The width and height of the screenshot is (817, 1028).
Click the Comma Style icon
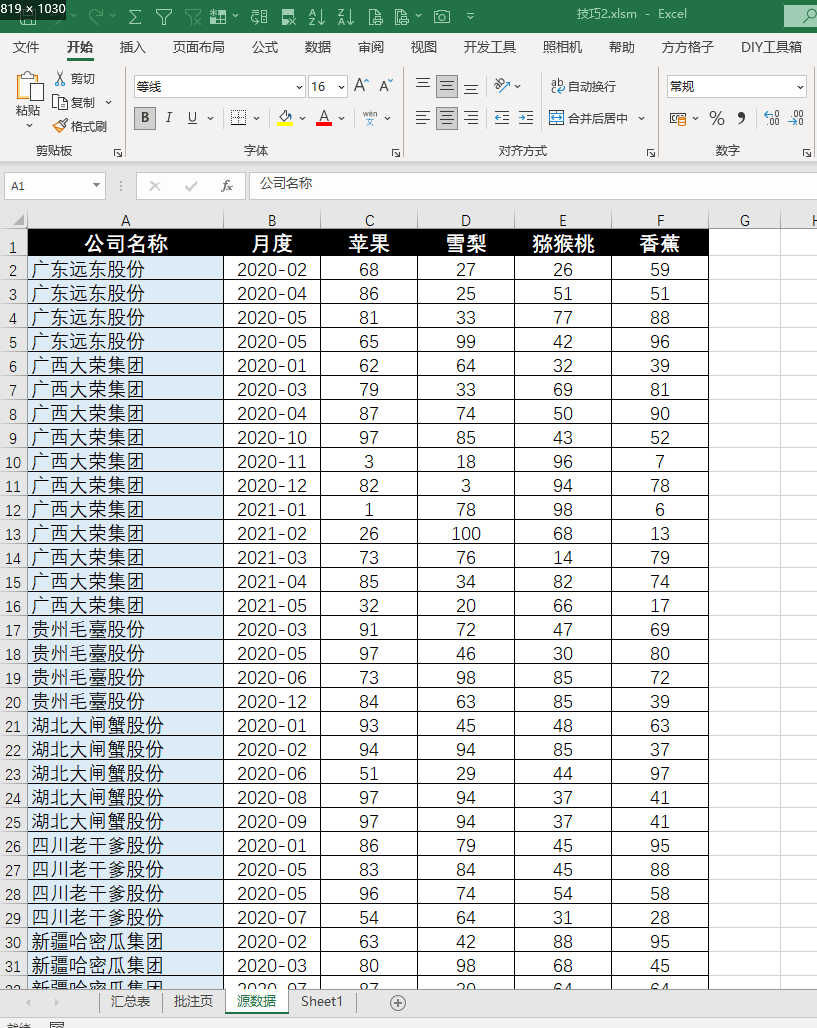point(742,118)
